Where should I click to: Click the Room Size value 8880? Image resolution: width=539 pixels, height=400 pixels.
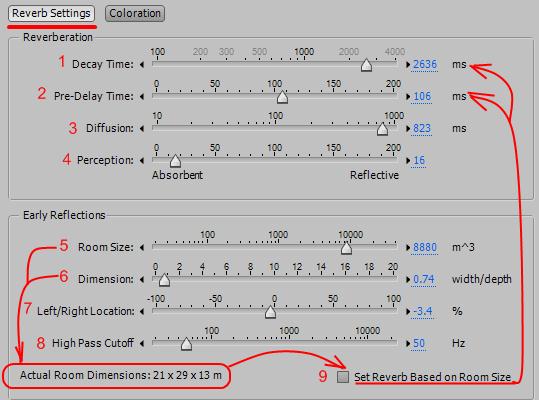(425, 247)
